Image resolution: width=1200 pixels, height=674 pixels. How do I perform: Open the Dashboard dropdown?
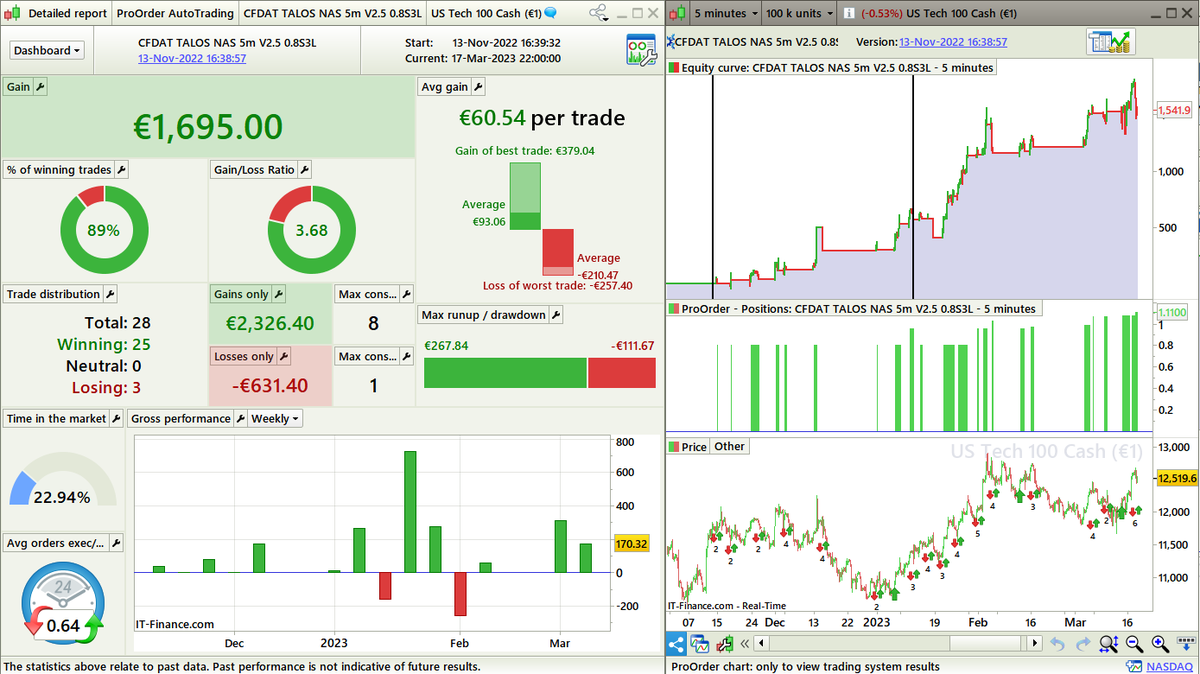[47, 50]
